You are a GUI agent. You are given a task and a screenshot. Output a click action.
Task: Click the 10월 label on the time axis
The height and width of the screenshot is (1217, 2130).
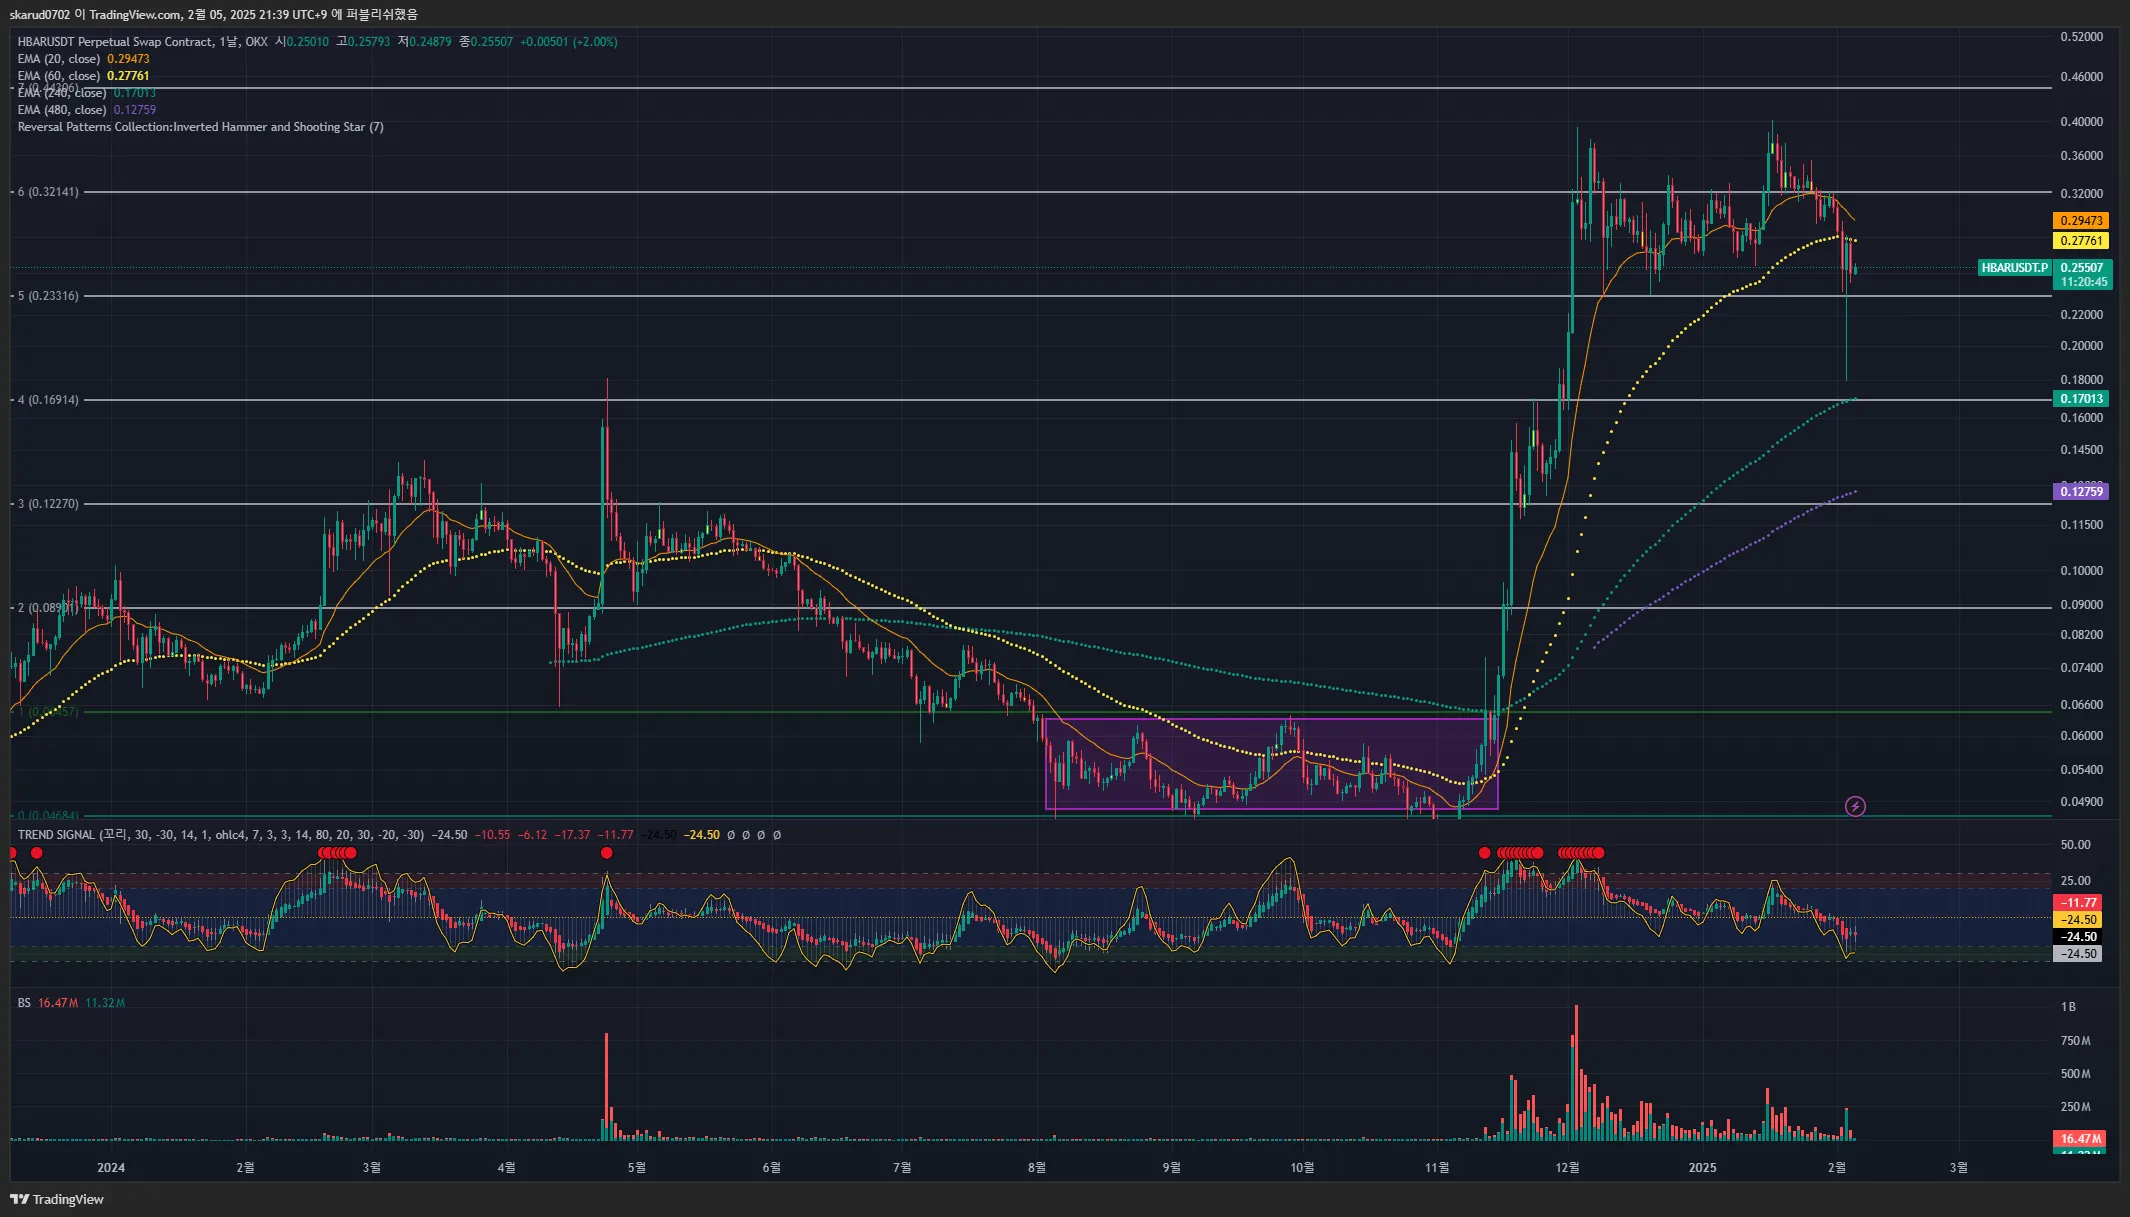1302,1168
